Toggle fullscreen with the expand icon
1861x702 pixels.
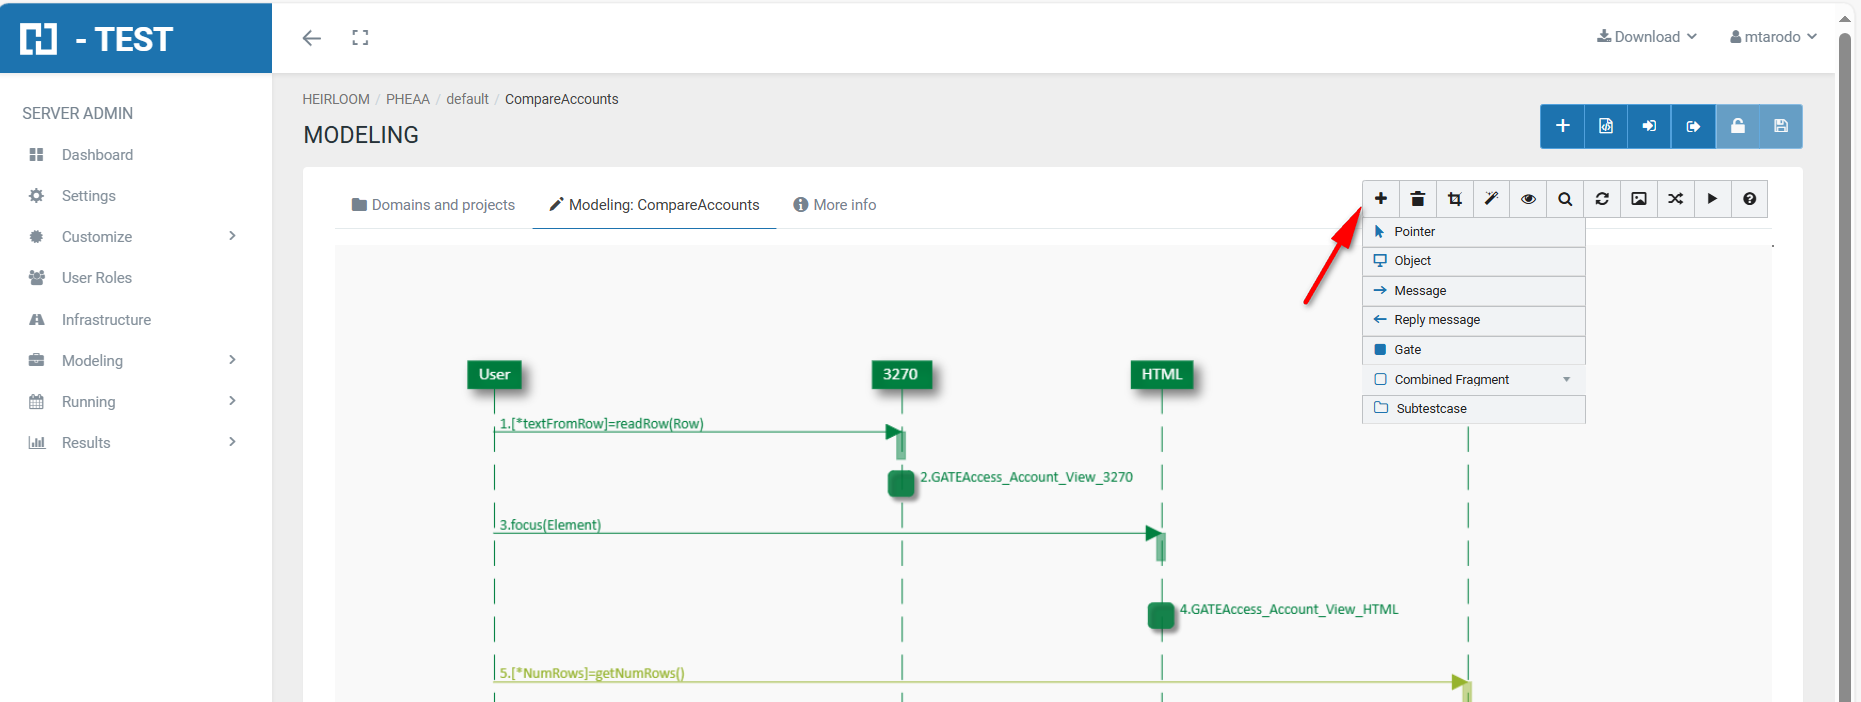point(360,38)
